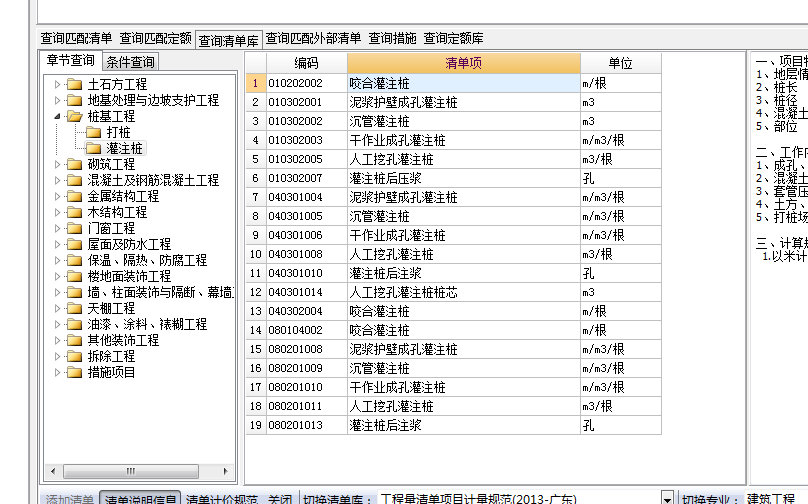Viewport: 808px width, 504px height.
Task: Select 措施项目 tree item label
Action: coord(111,372)
